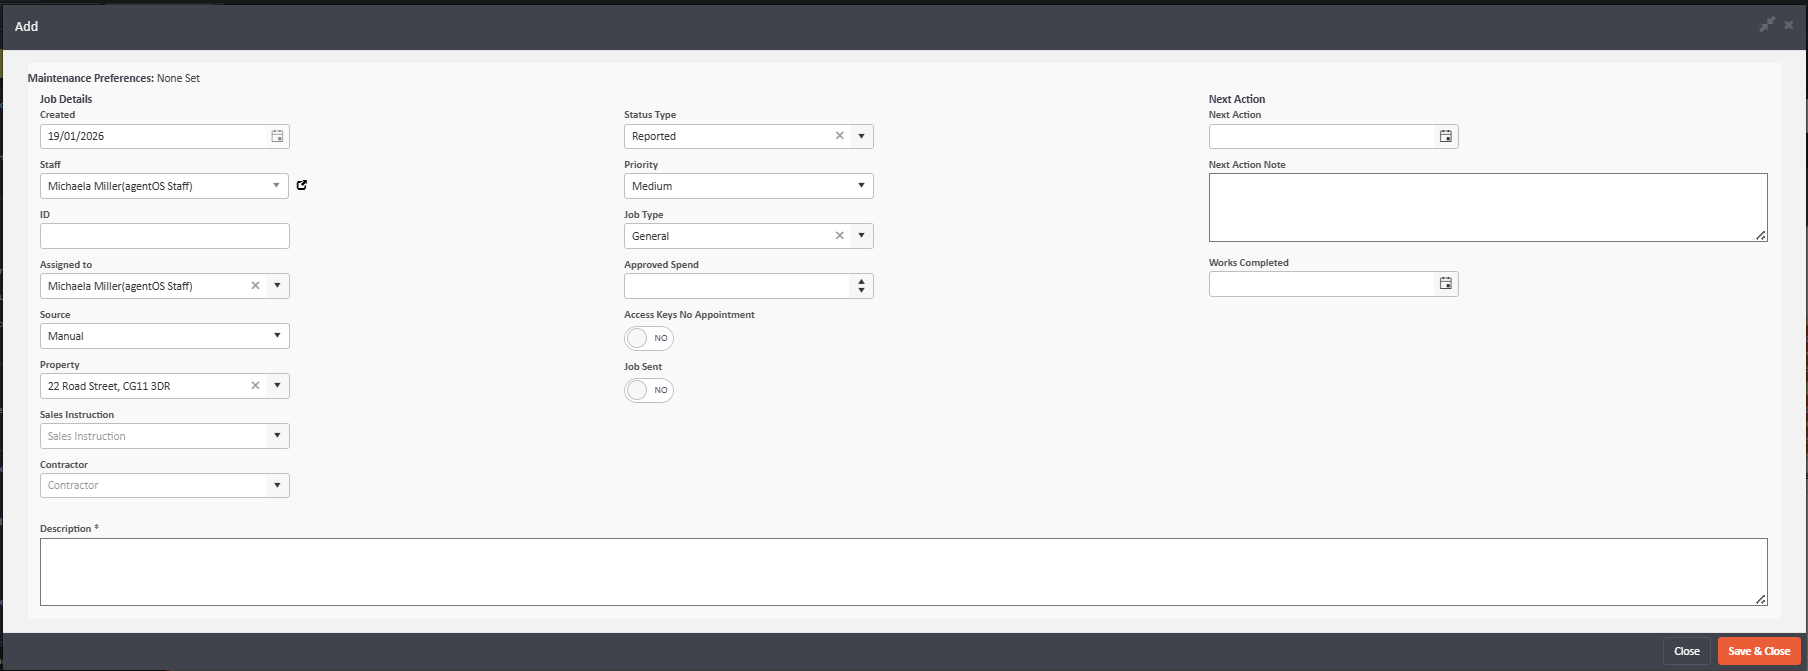Clear the Job Type General selection
This screenshot has width=1808, height=671.
click(839, 236)
